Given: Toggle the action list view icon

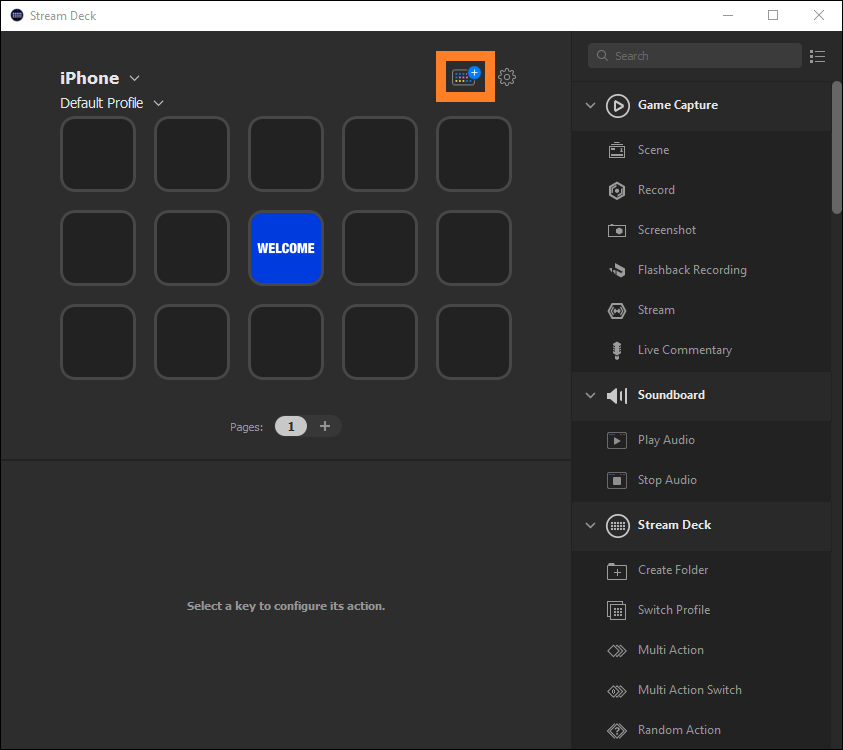Looking at the screenshot, I should point(817,56).
